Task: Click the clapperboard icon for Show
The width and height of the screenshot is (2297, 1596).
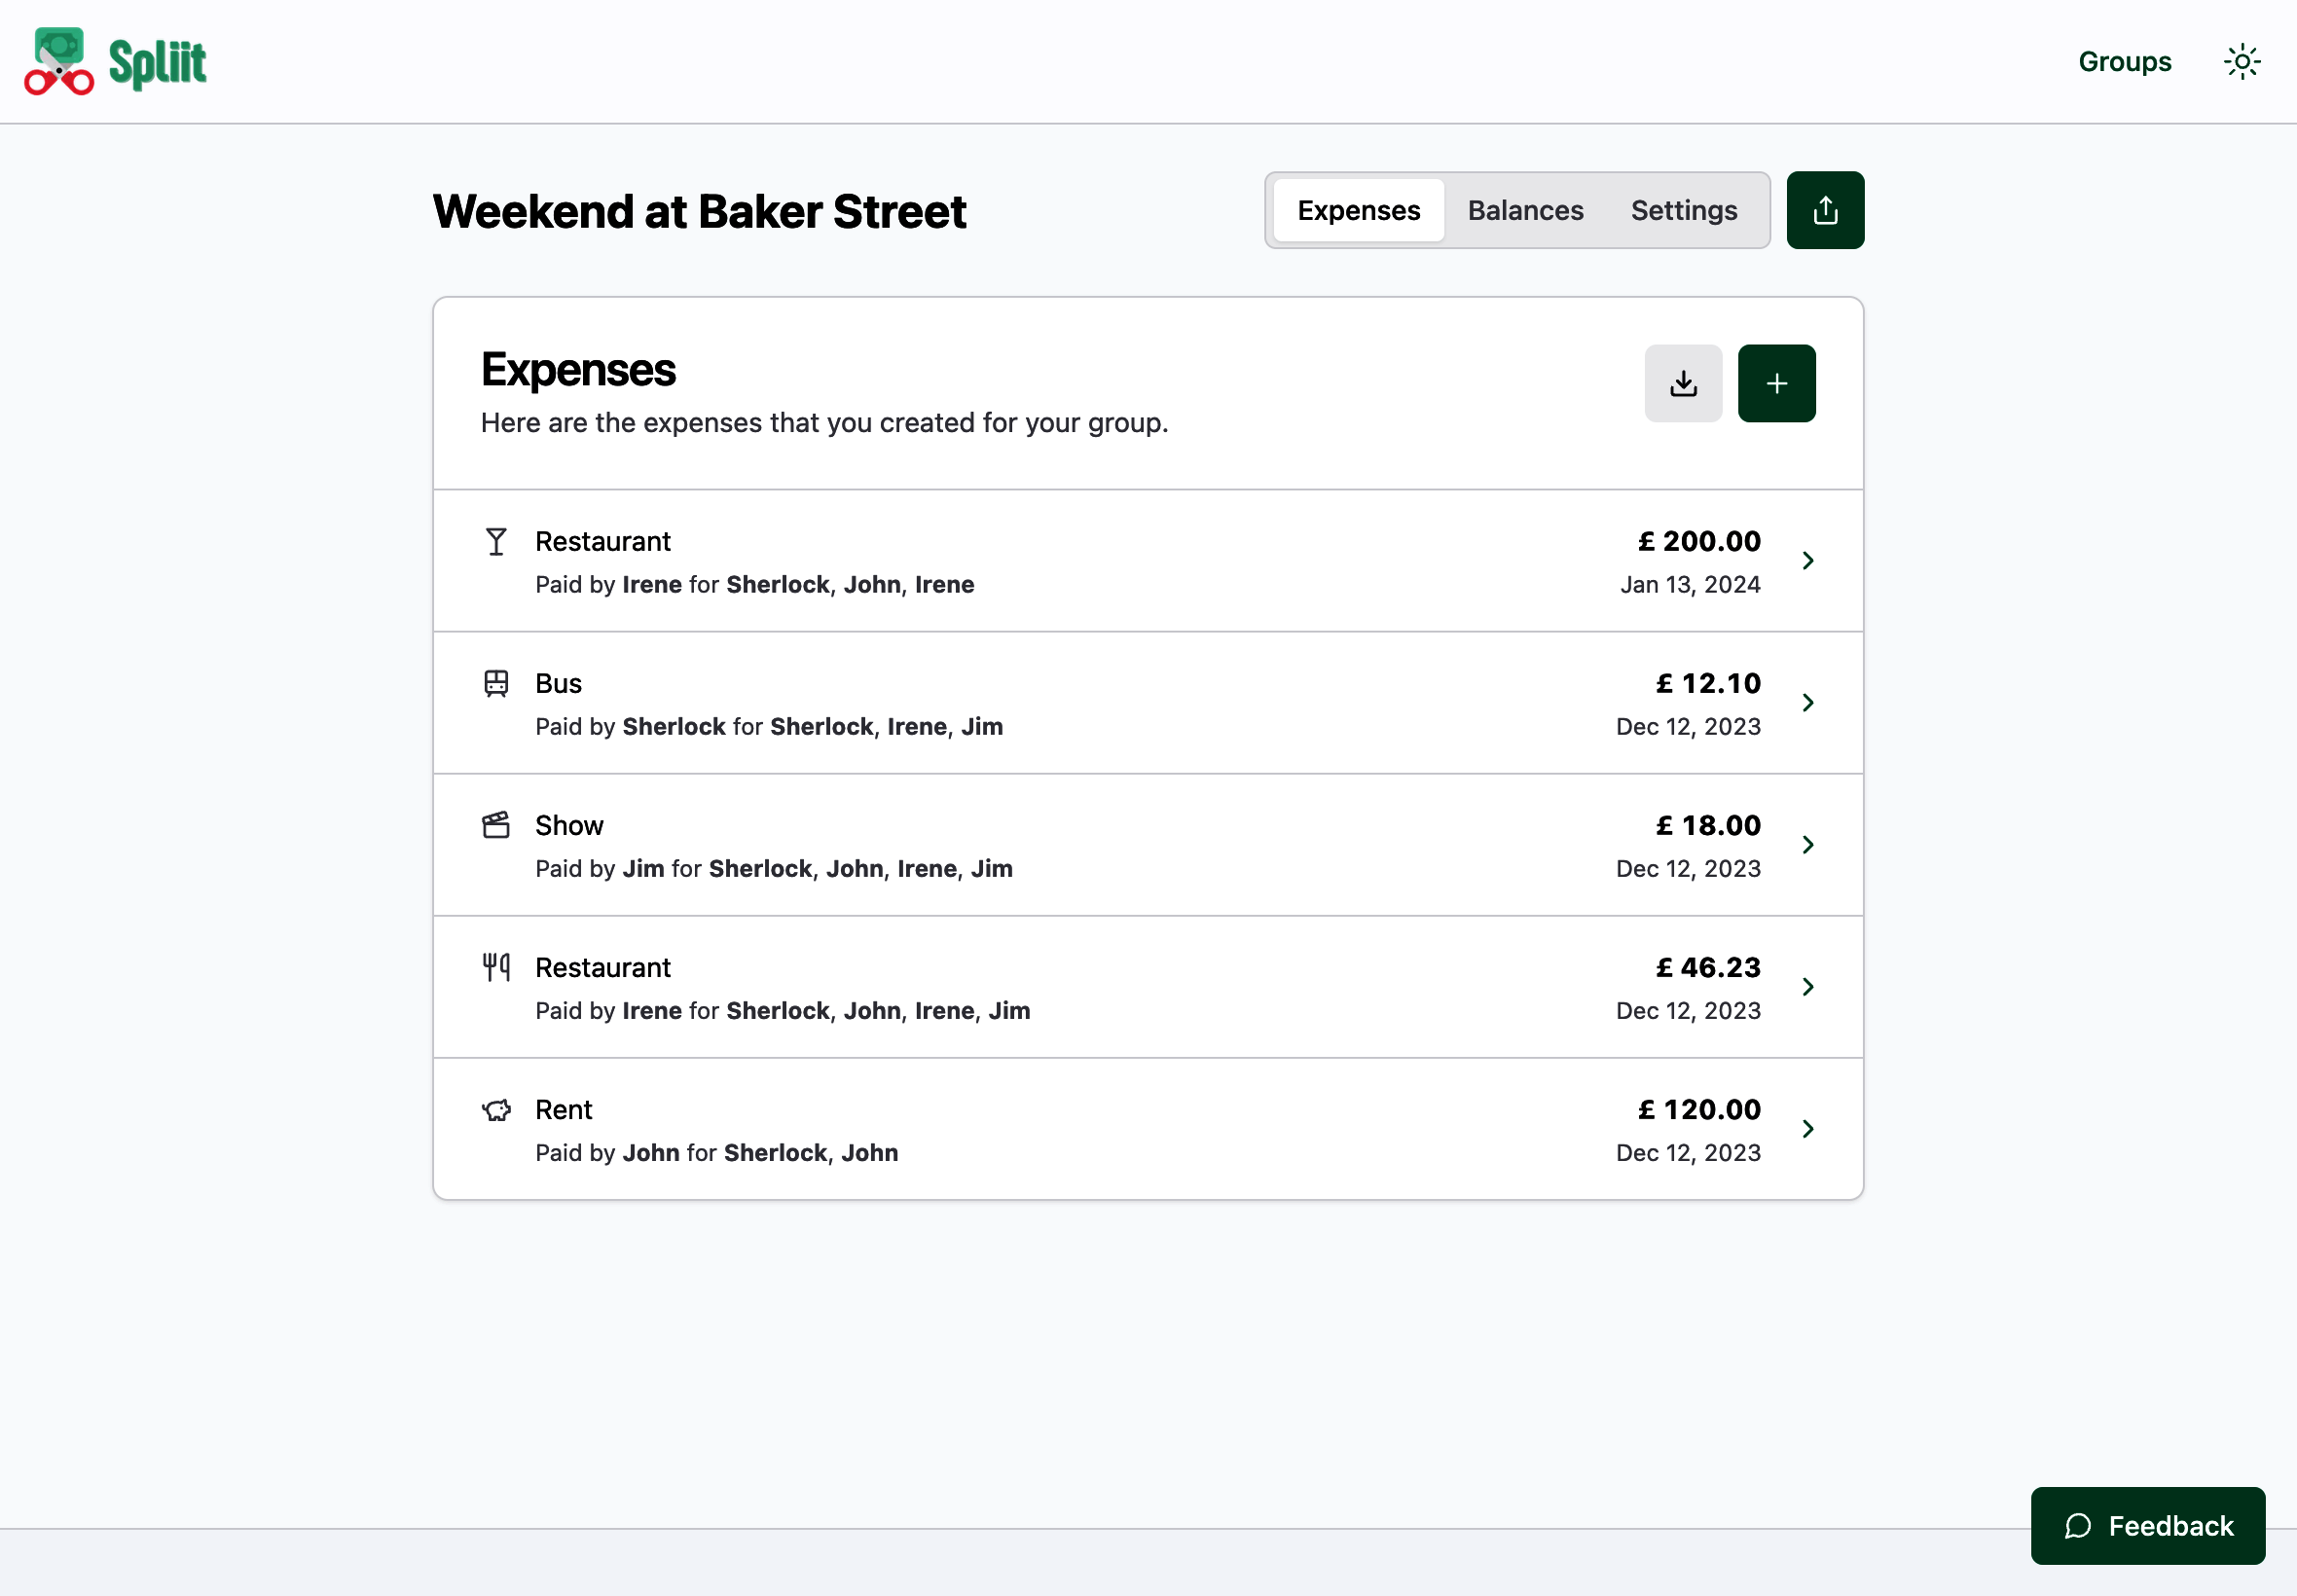Action: [x=496, y=826]
